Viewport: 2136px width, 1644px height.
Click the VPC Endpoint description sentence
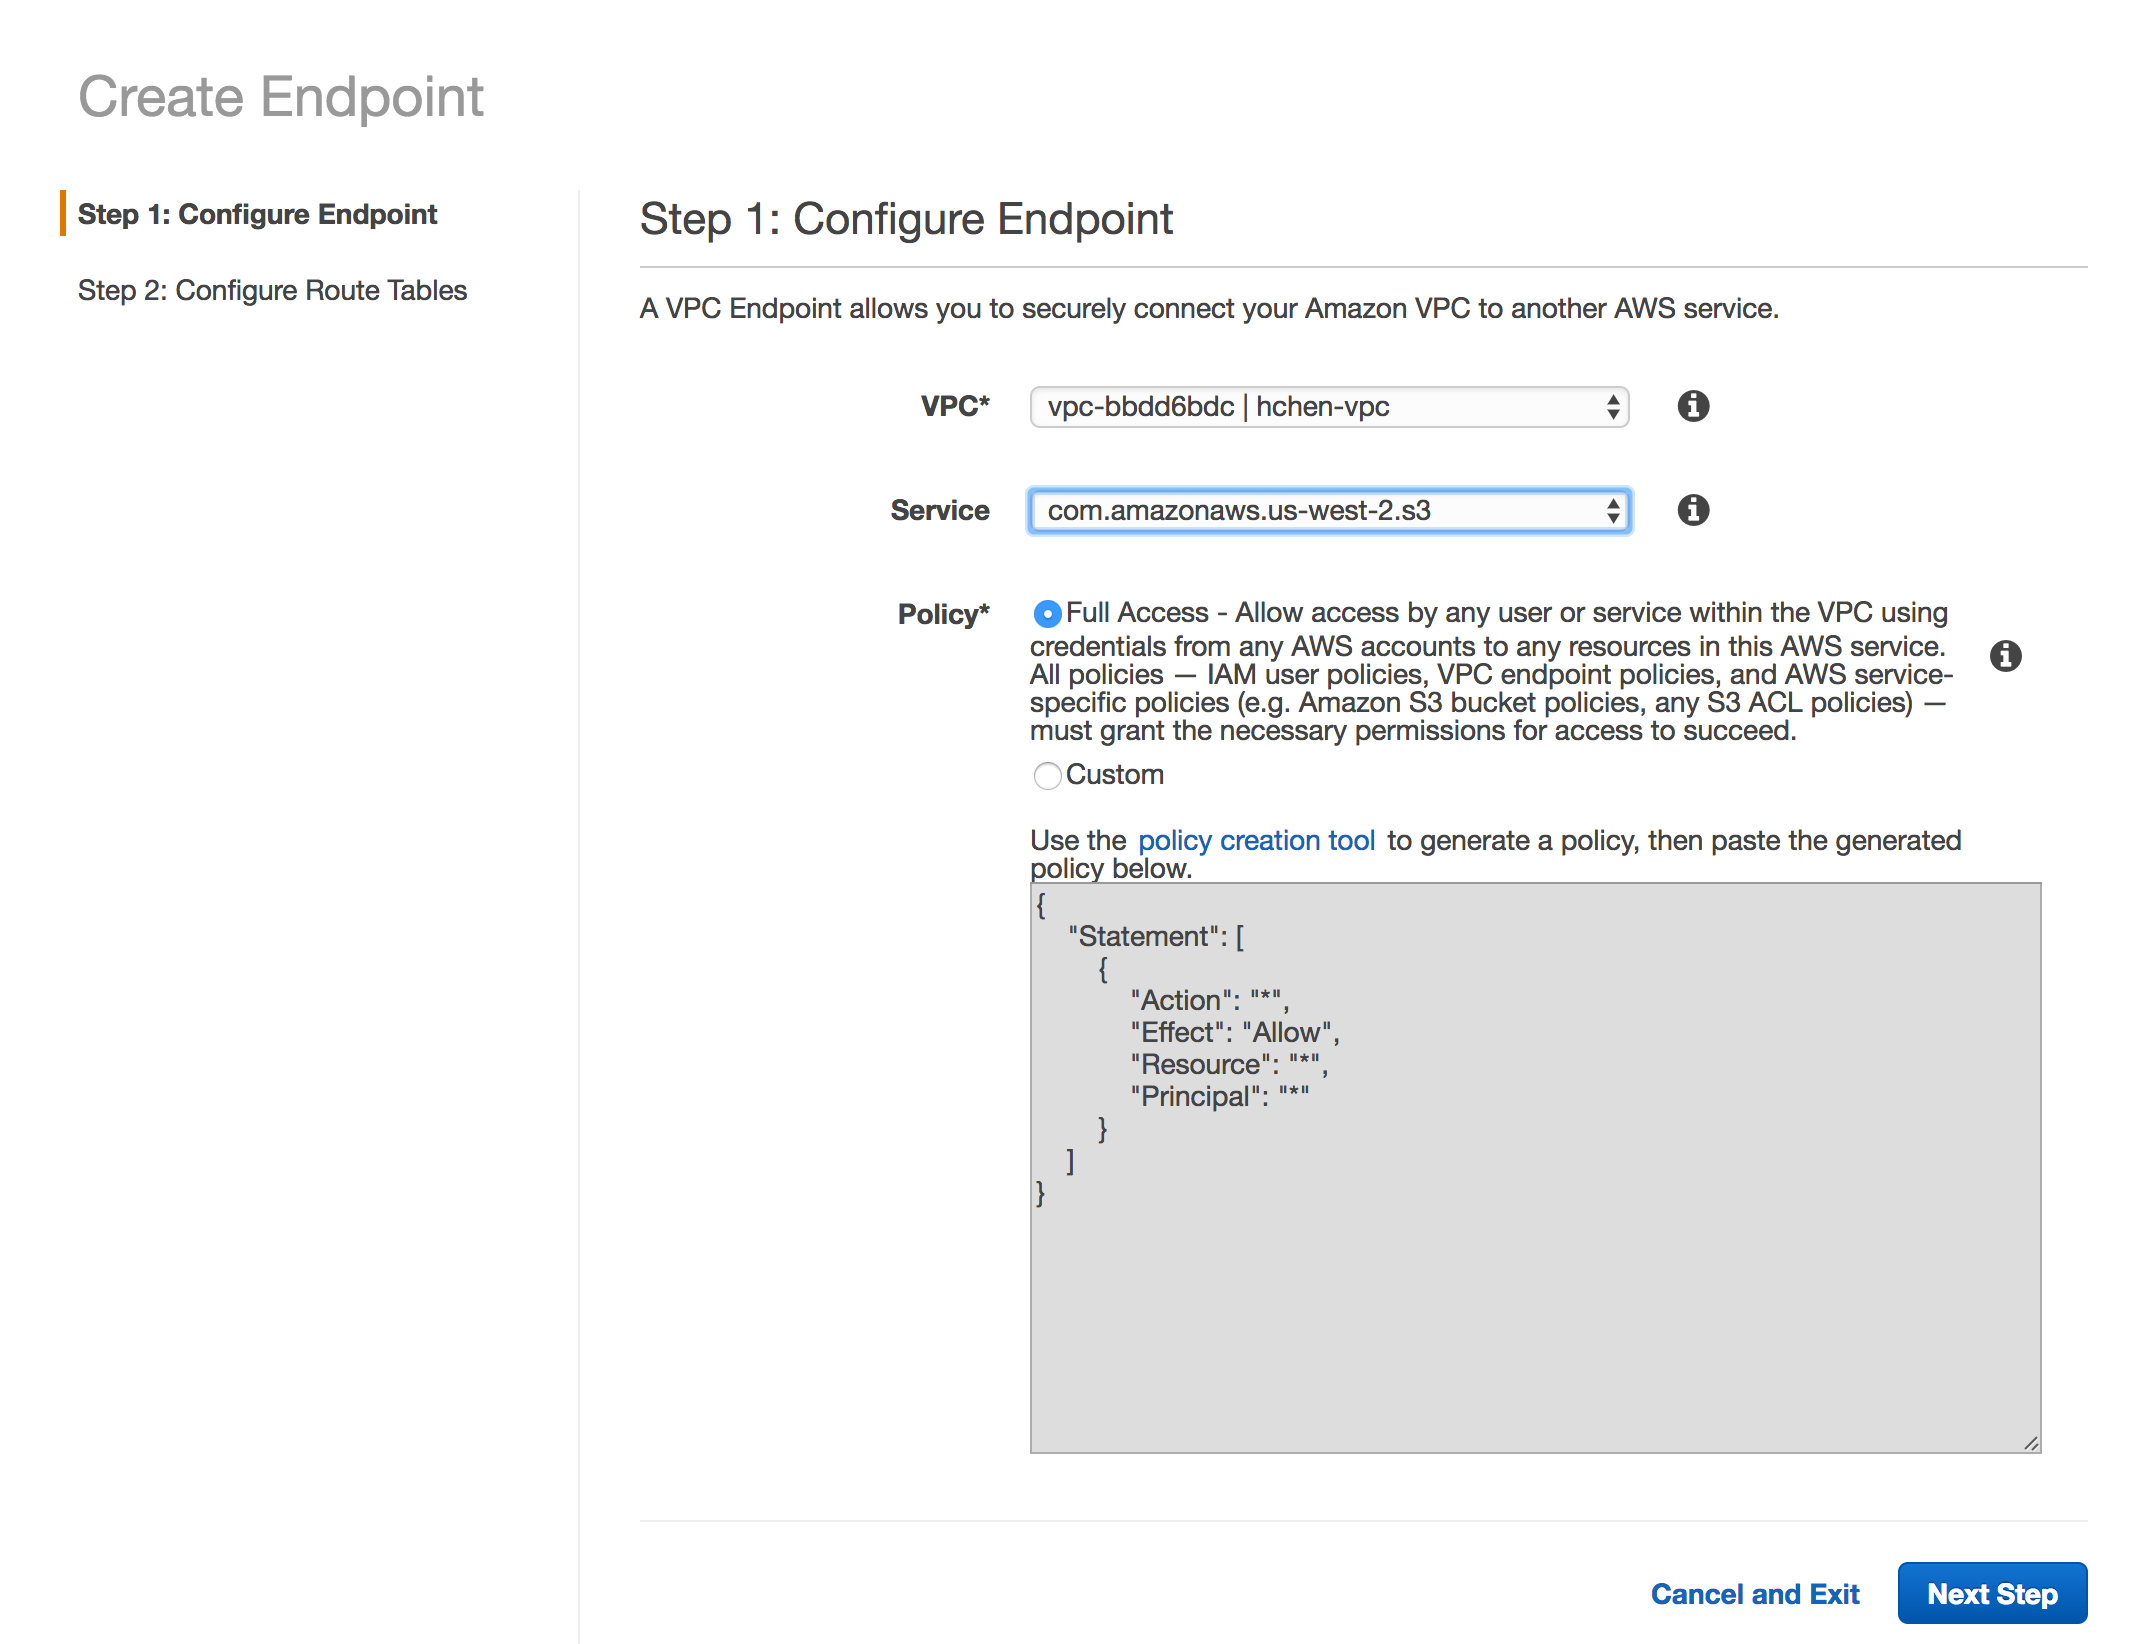point(1208,308)
